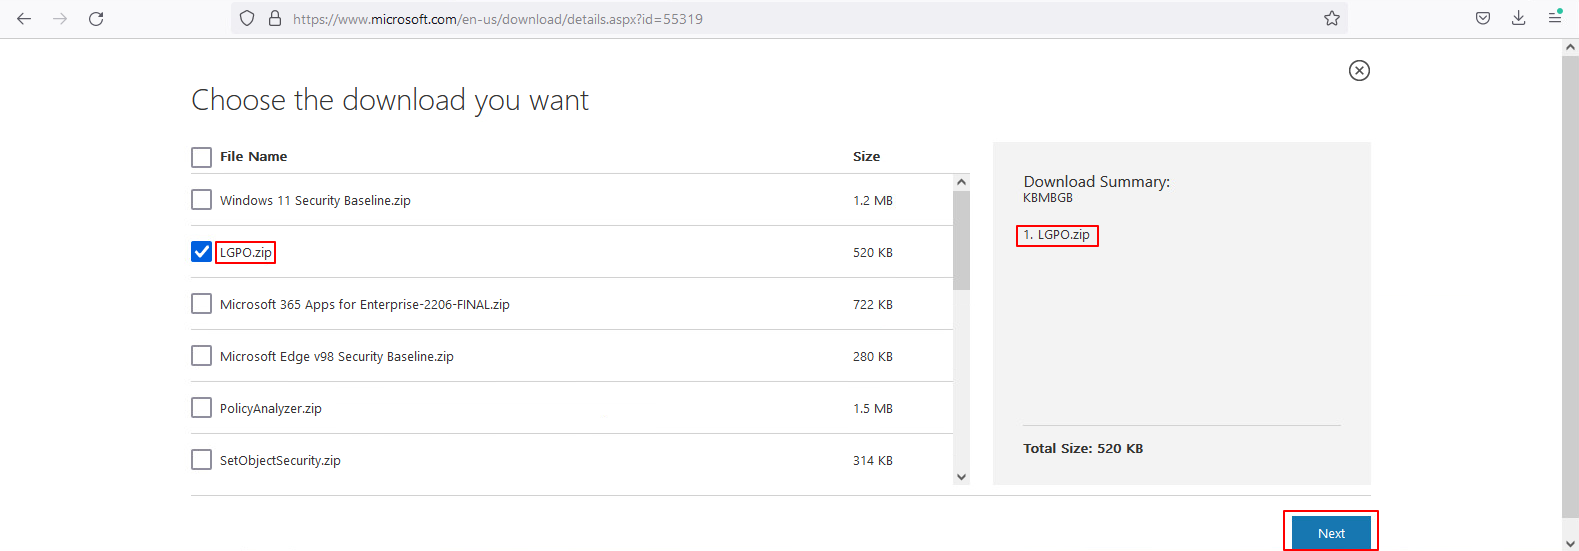Image resolution: width=1579 pixels, height=551 pixels.
Task: Open the Save to Pocket icon
Action: [x=1483, y=19]
